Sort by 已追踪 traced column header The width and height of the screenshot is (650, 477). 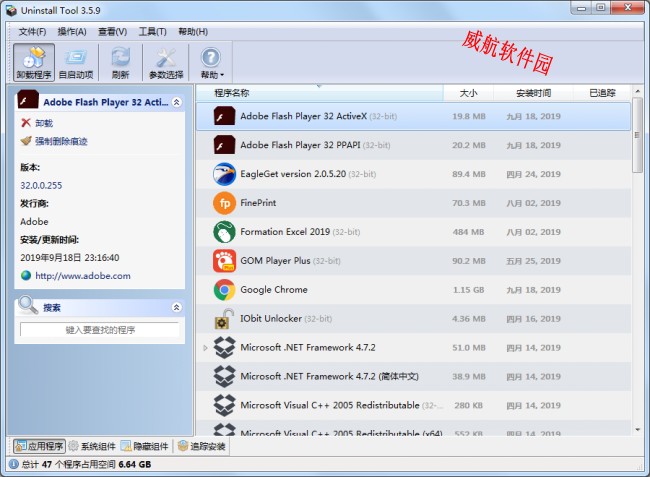coord(602,93)
